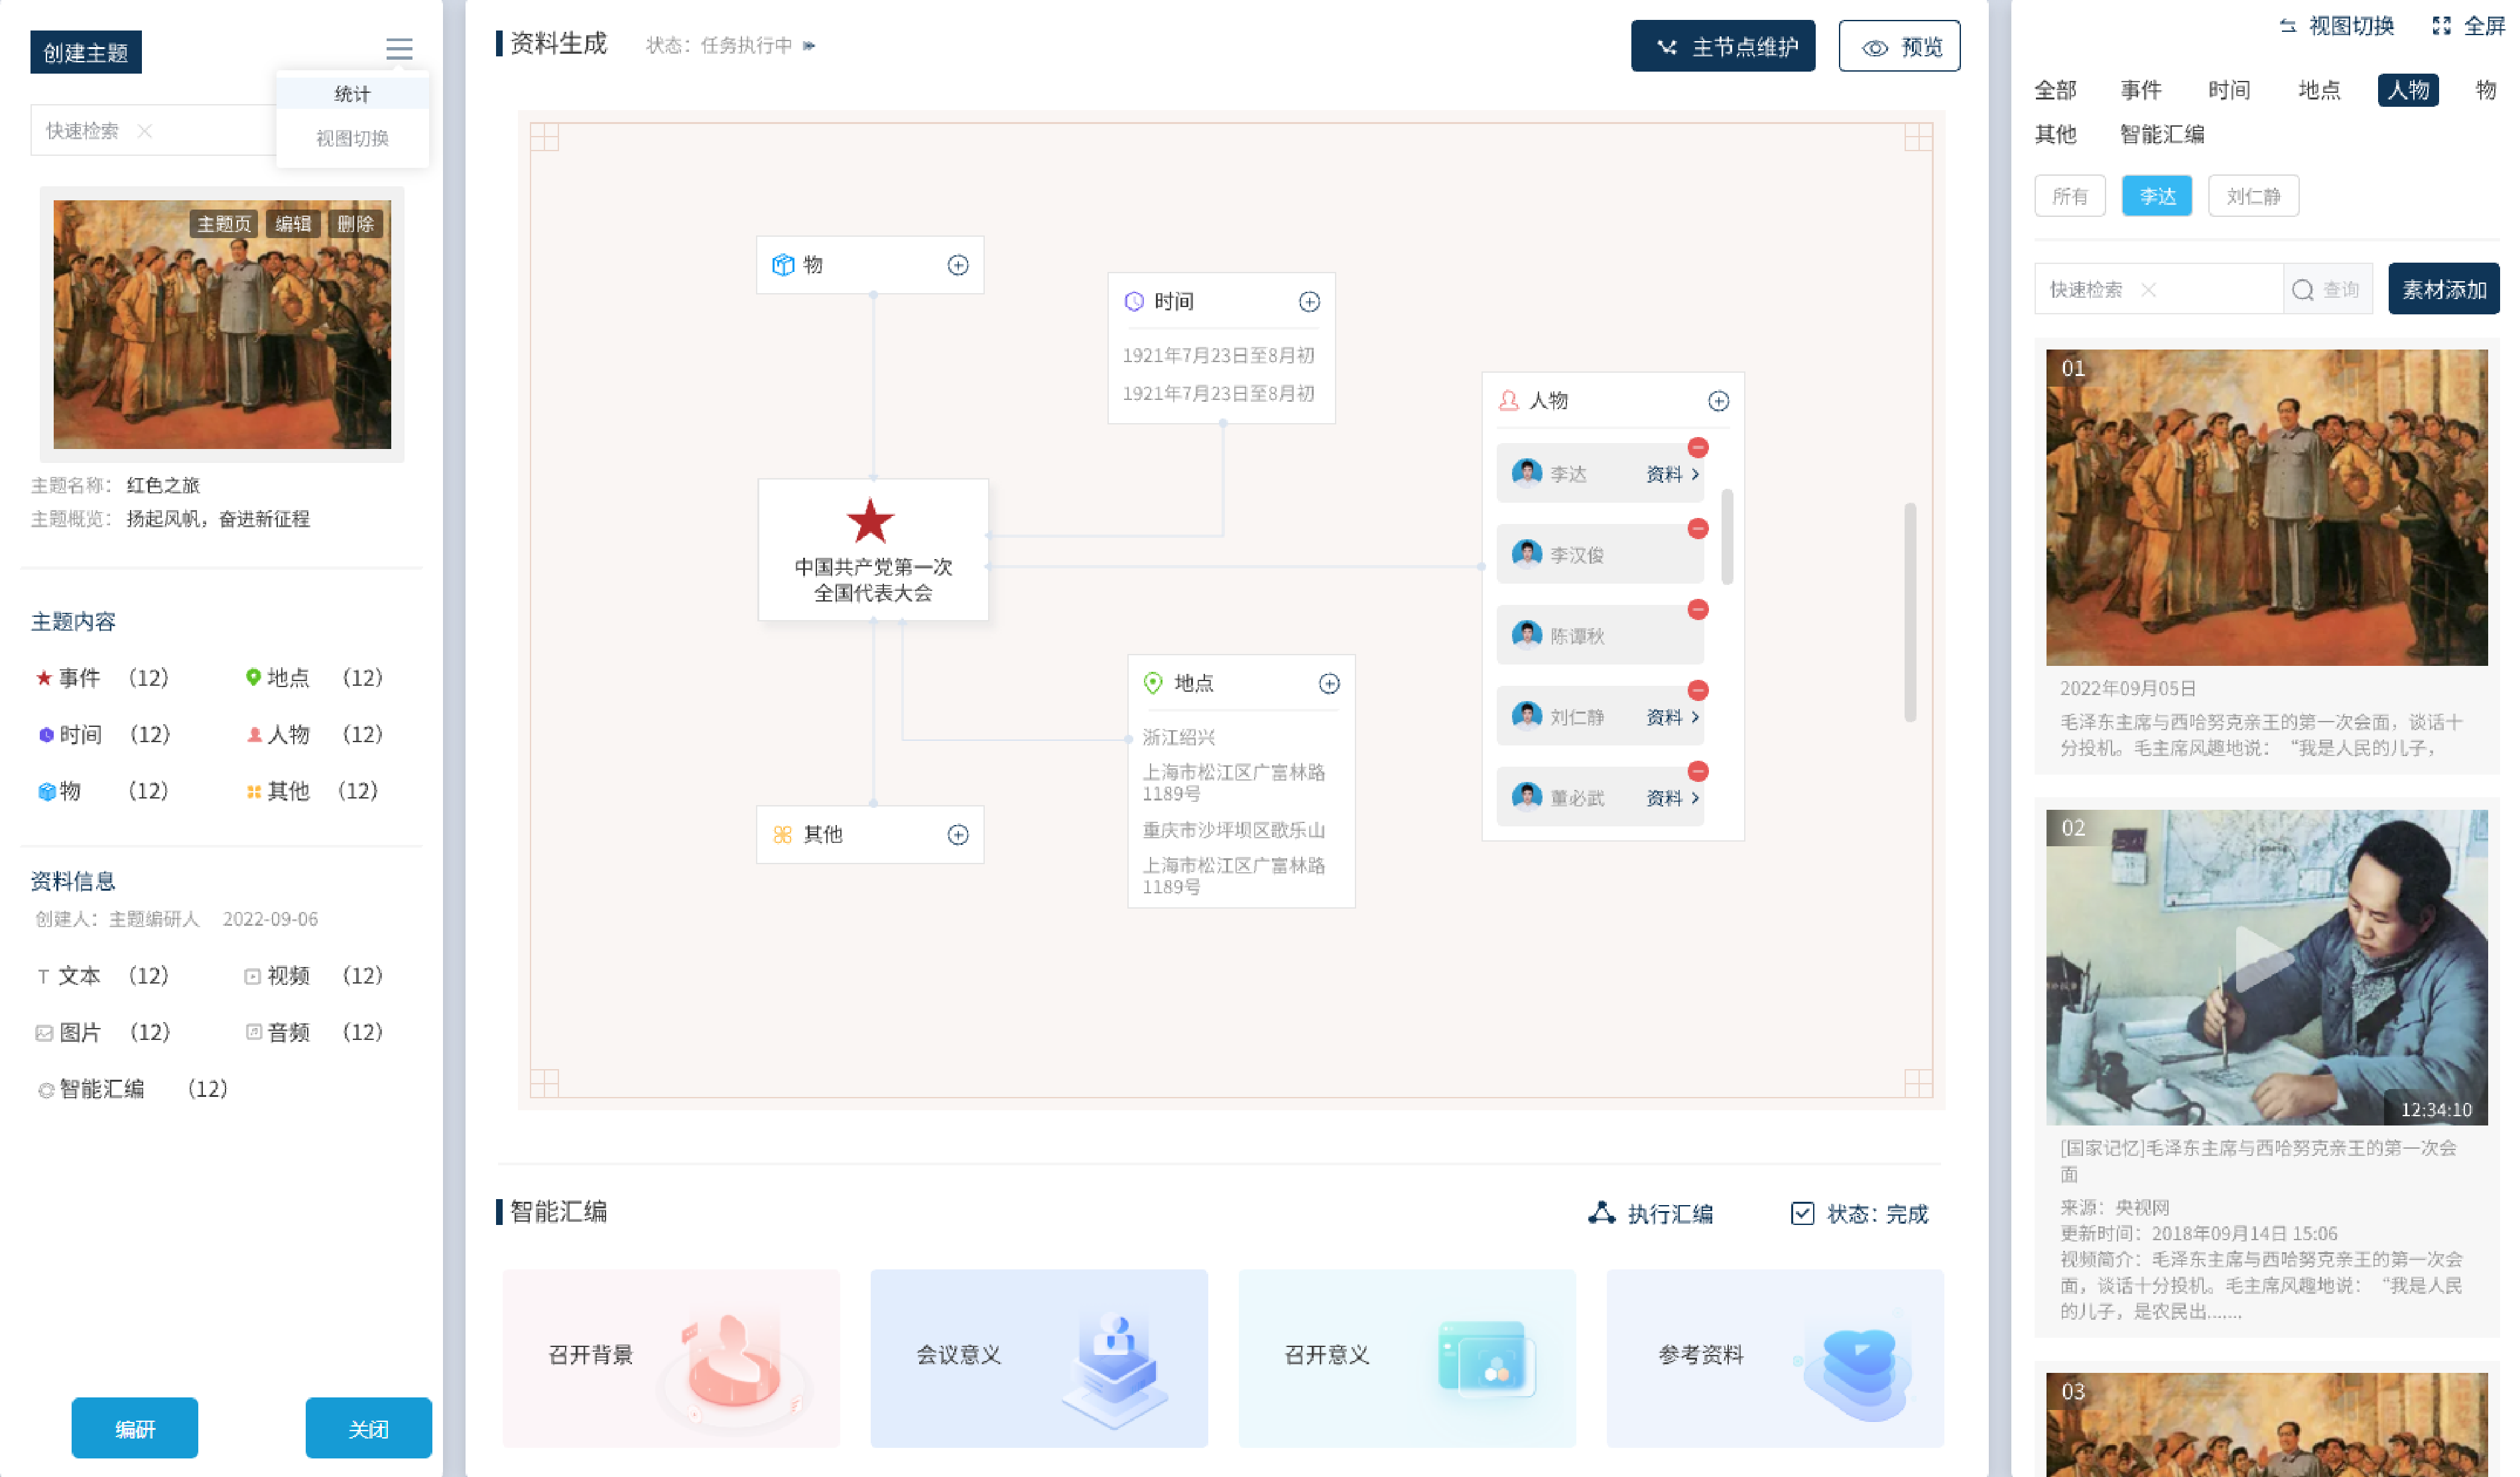
Task: Select the 李达 filter chip
Action: point(2156,196)
